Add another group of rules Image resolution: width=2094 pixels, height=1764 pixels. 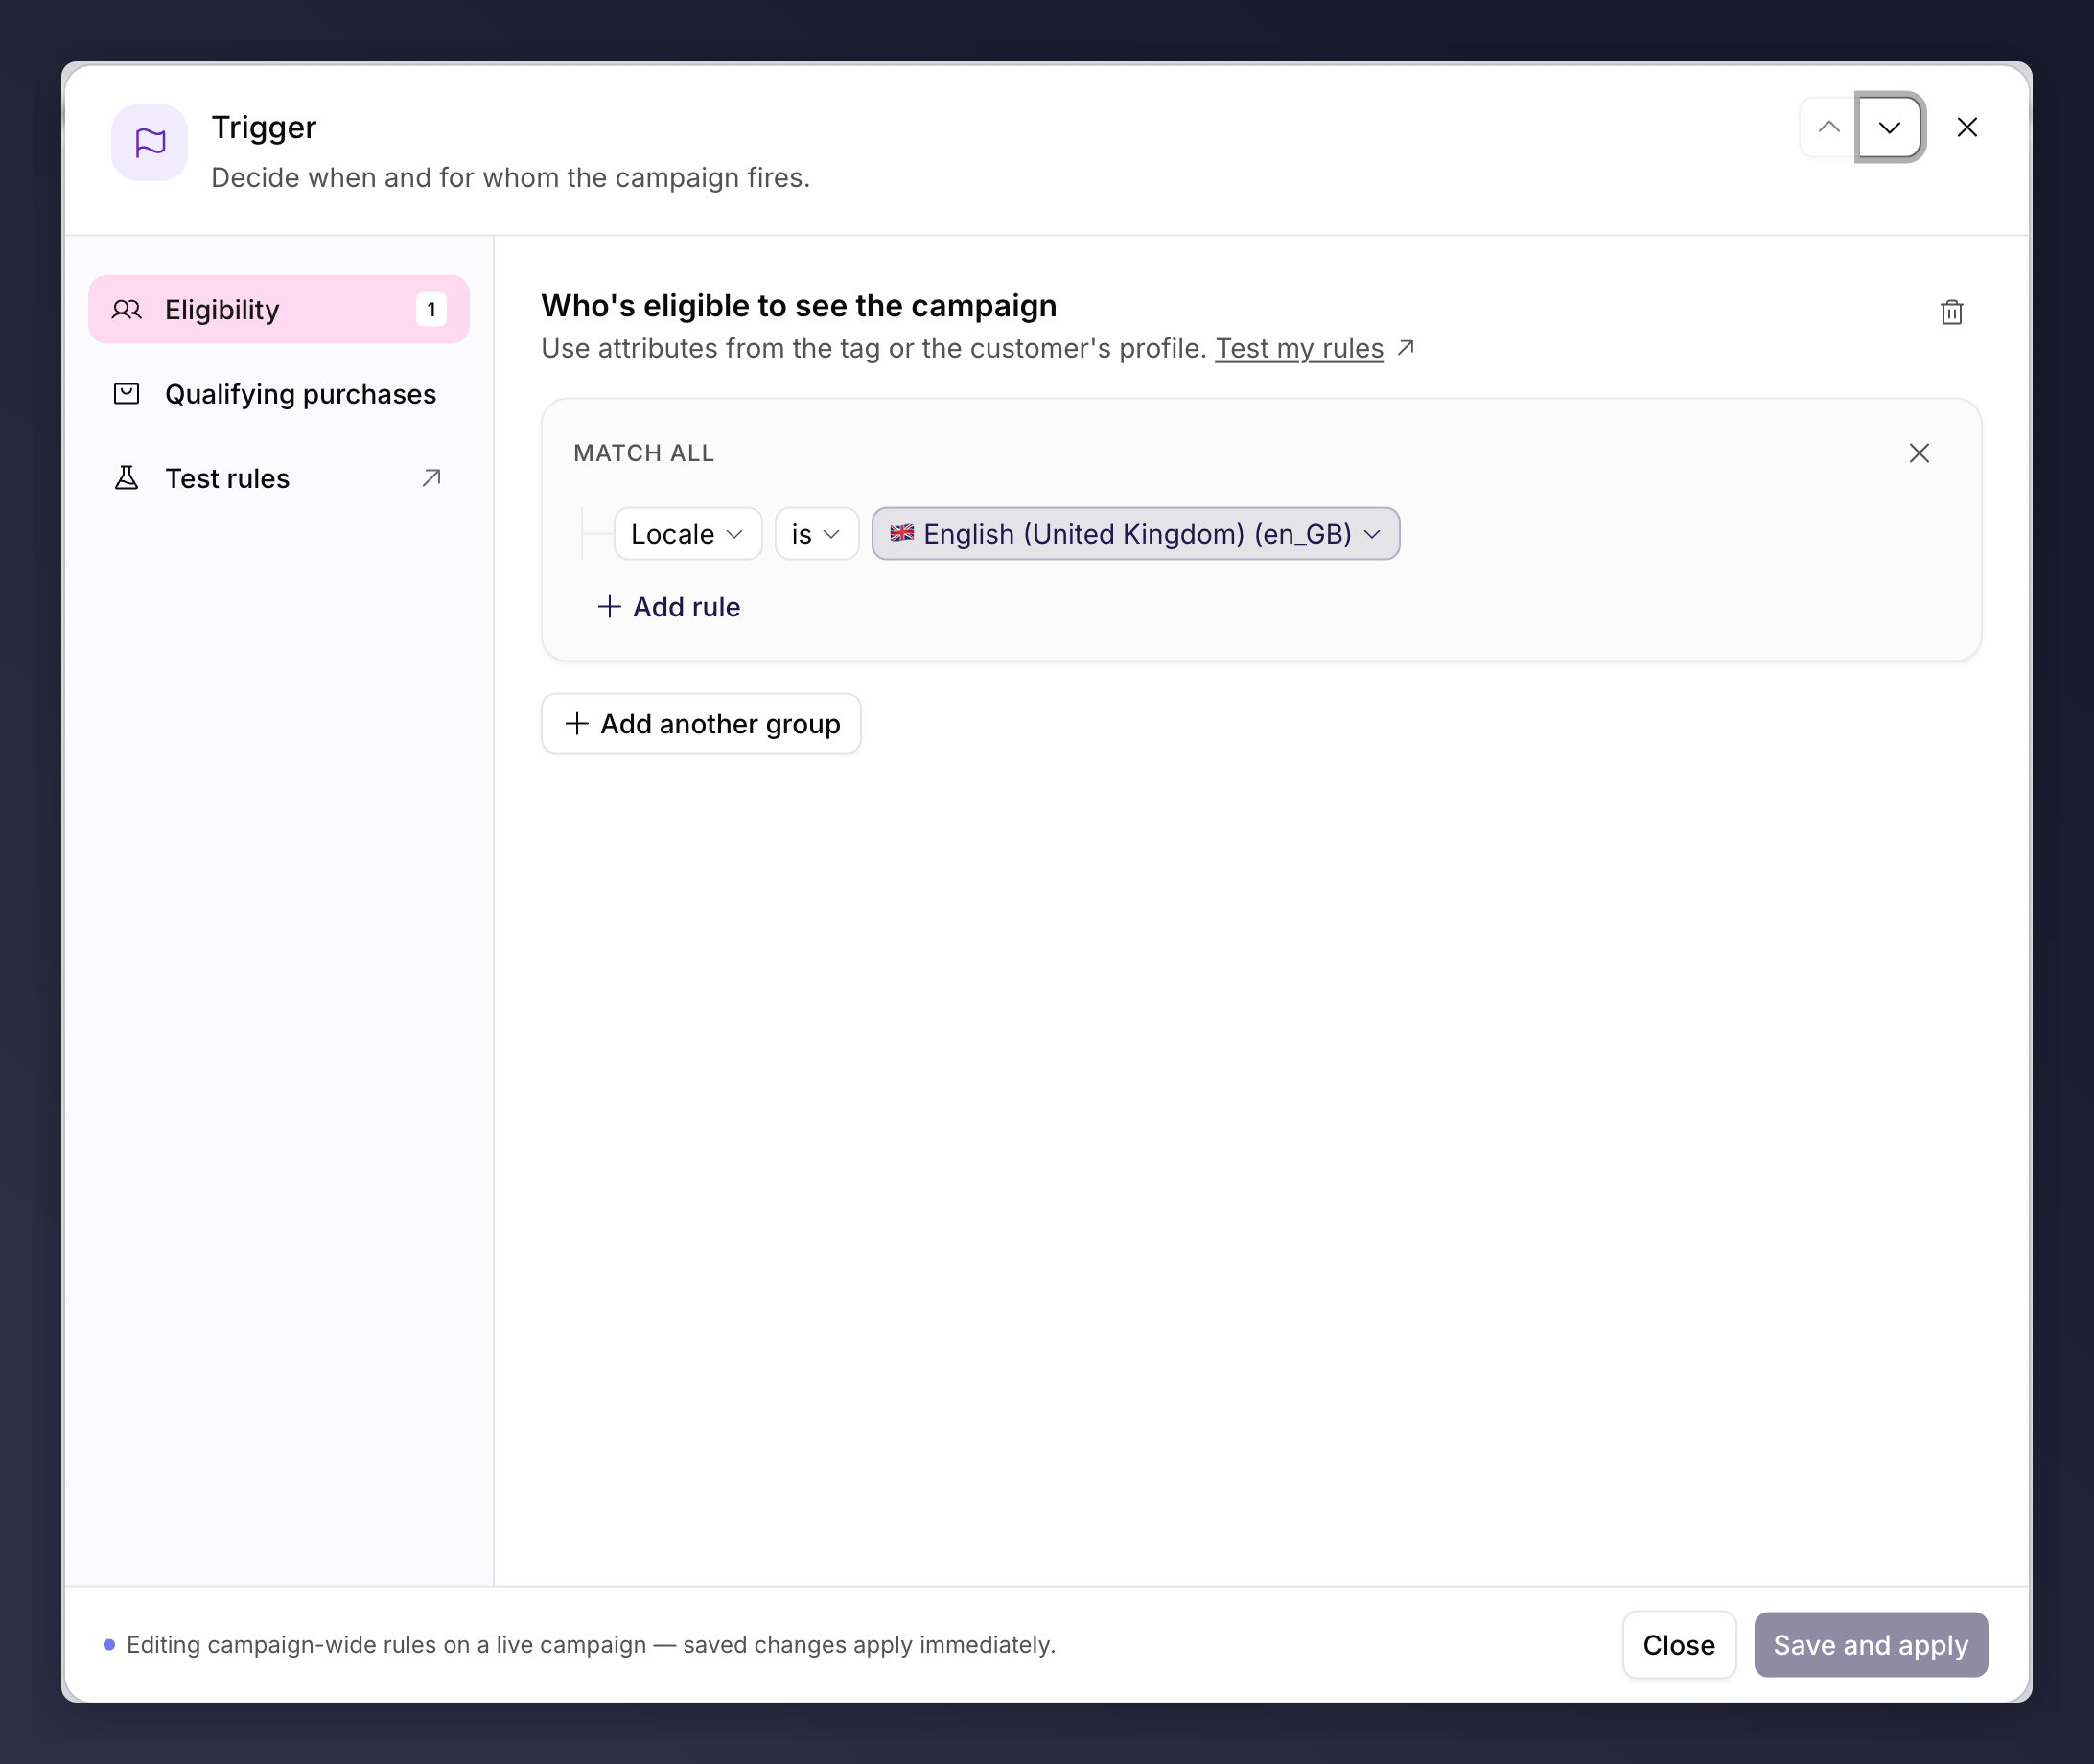[701, 723]
